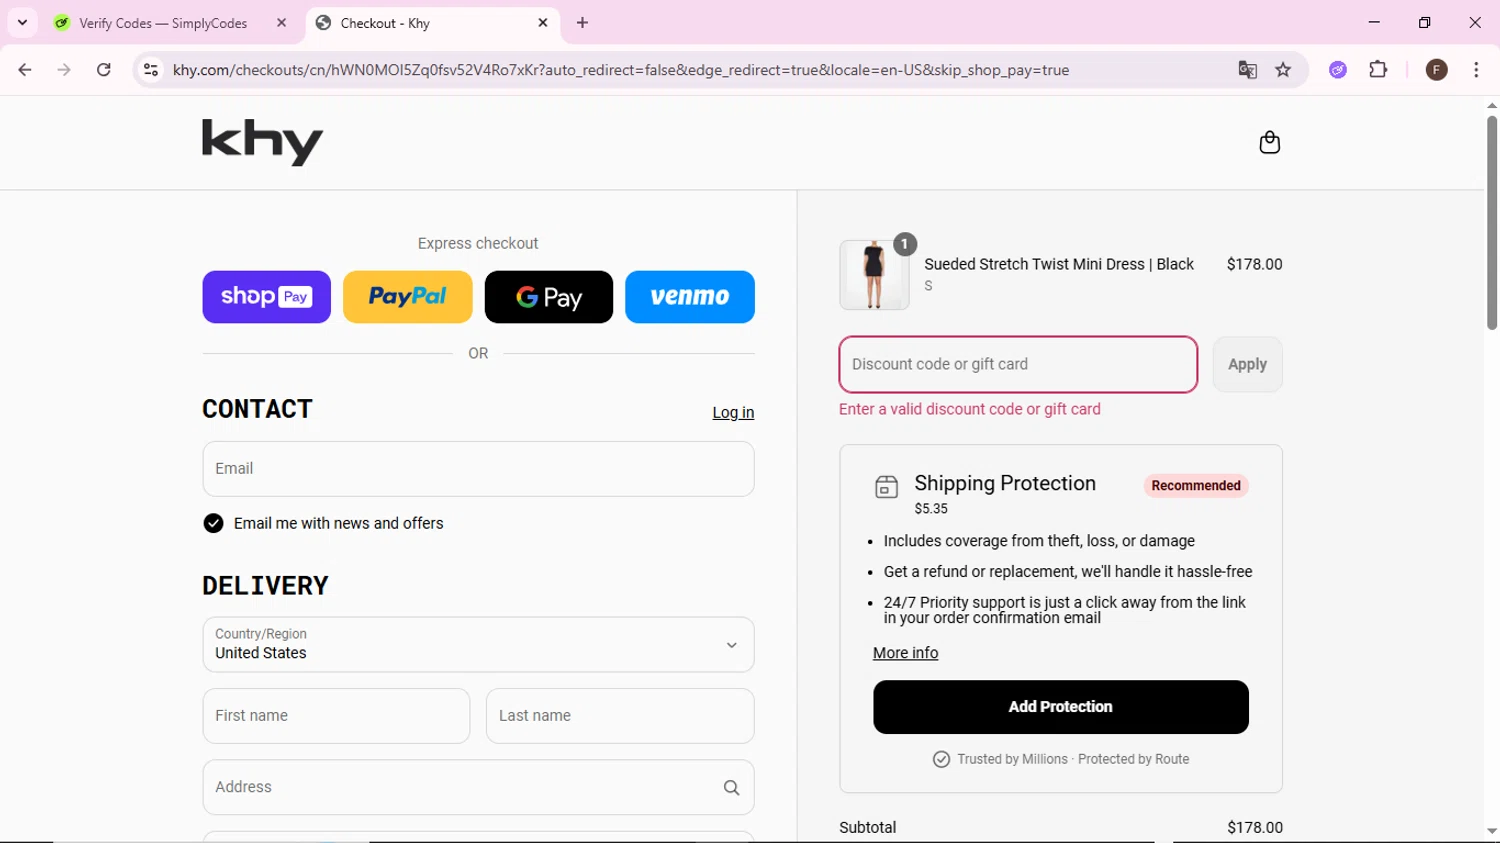This screenshot has width=1500, height=843.
Task: Focus the Discount code or gift card field
Action: [x=1018, y=365]
